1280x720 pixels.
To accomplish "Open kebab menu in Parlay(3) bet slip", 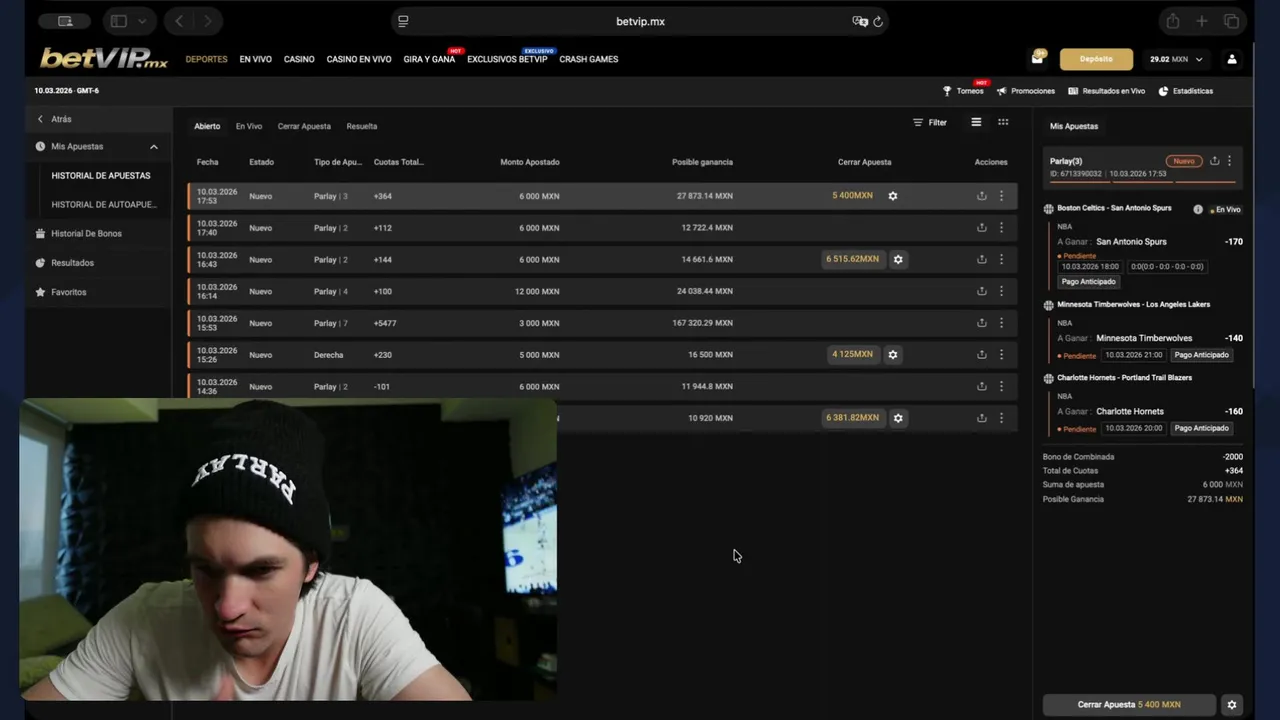I will tap(1229, 161).
